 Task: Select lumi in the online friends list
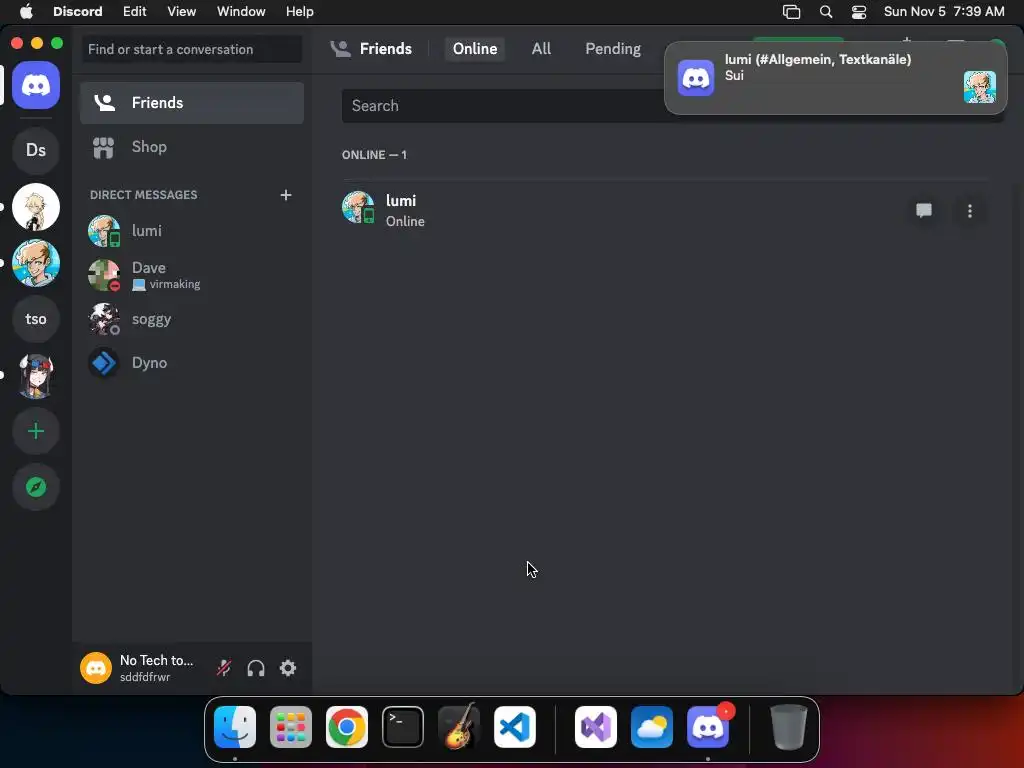(x=665, y=210)
